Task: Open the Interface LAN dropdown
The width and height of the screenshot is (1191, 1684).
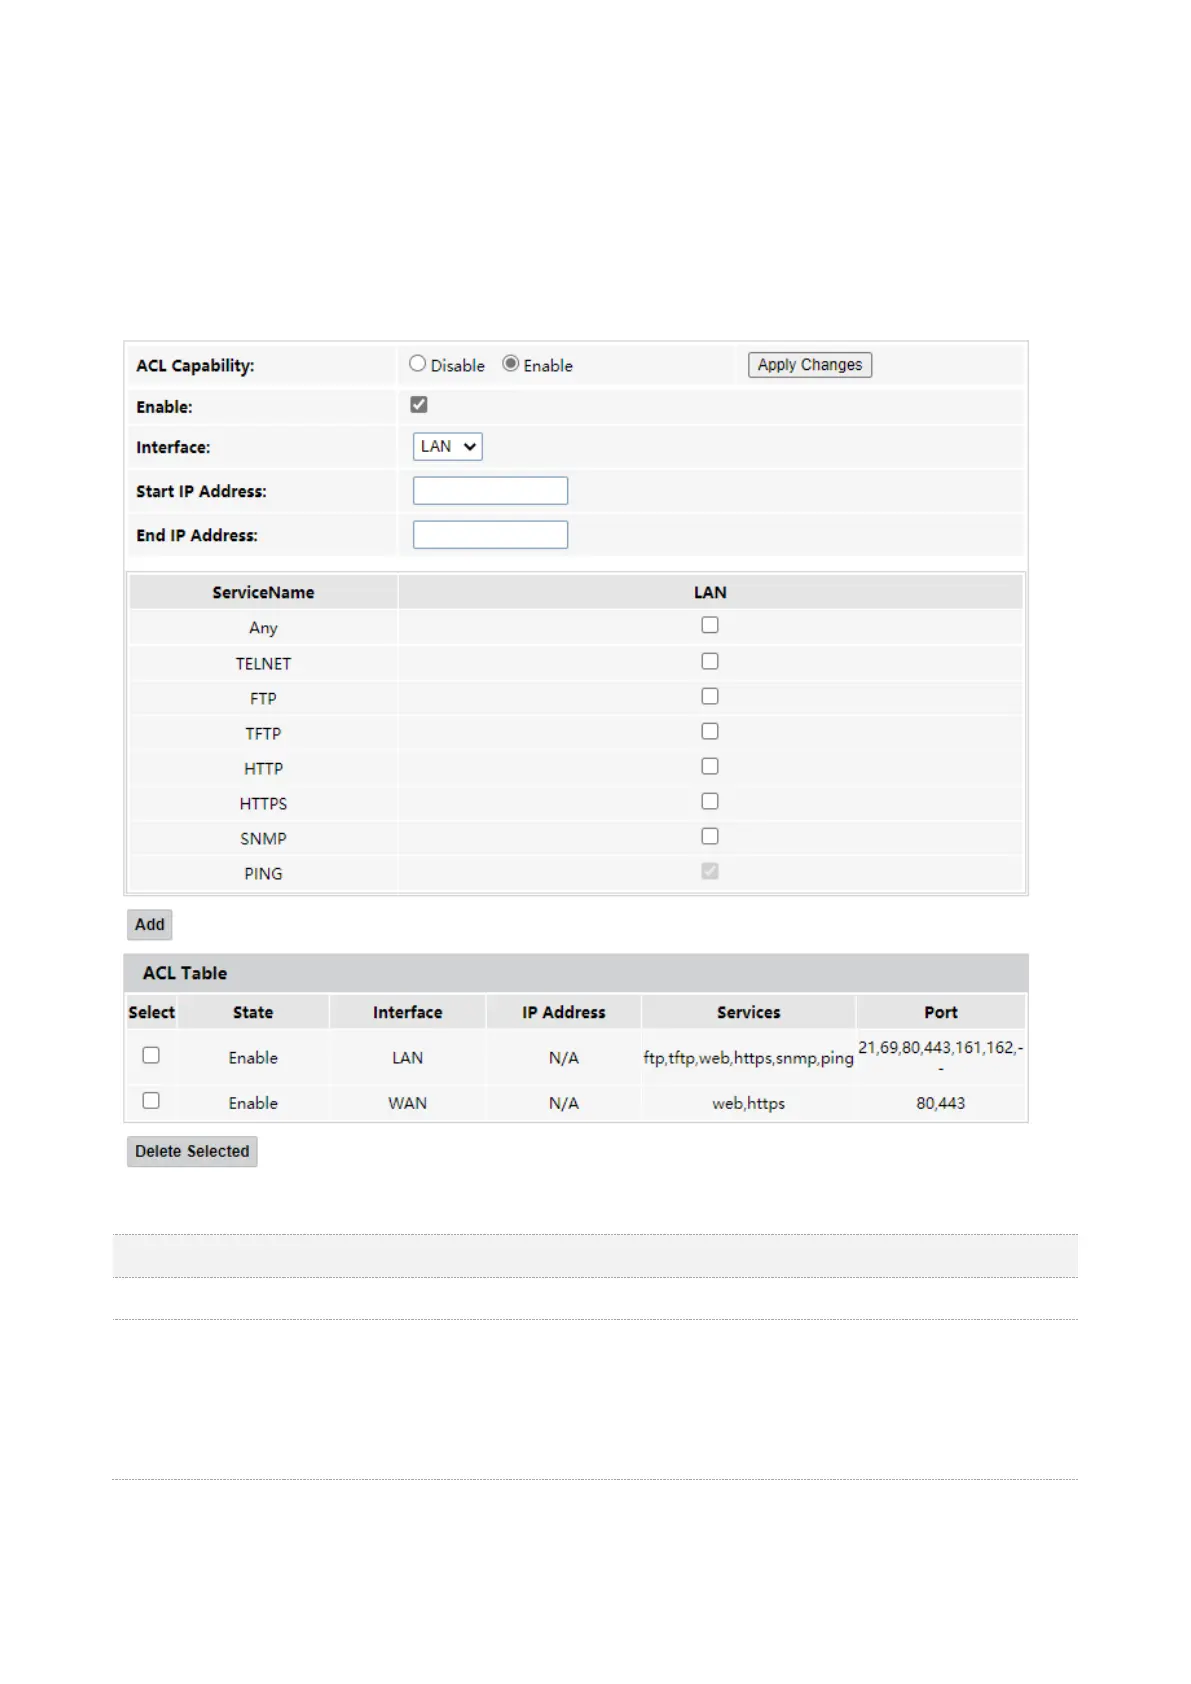Action: pos(448,447)
